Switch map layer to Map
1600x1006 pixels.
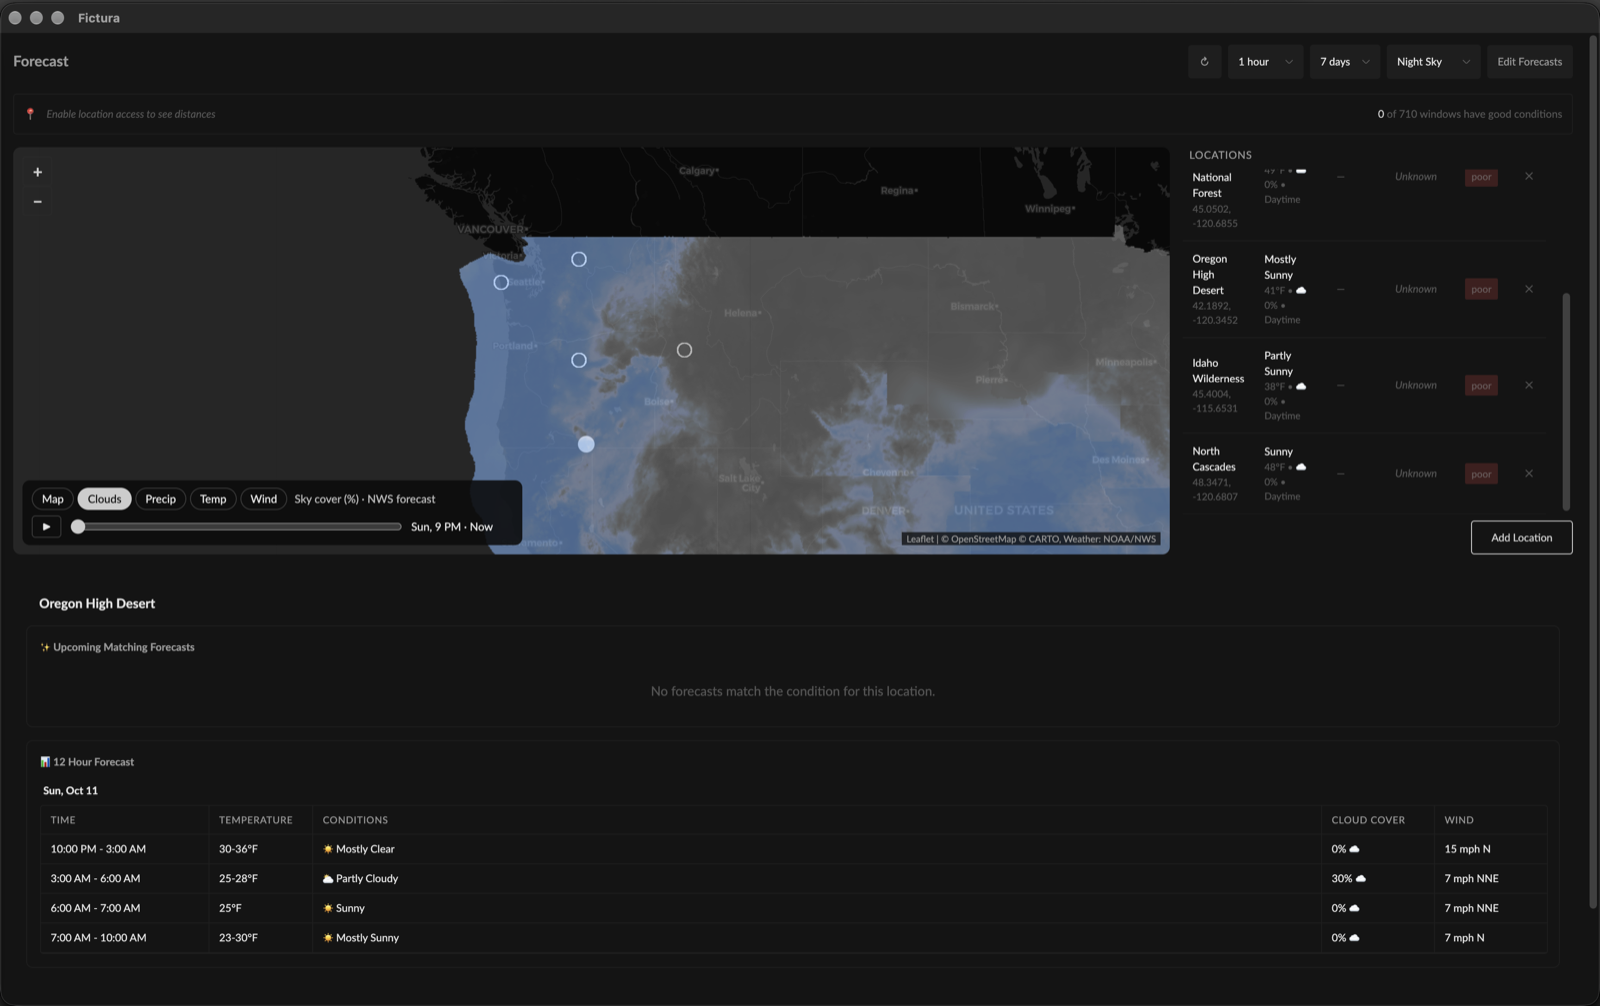point(53,499)
